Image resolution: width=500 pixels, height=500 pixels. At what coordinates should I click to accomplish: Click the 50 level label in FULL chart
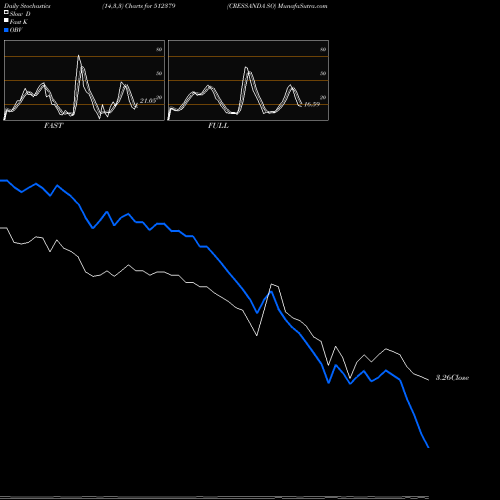click(x=323, y=73)
